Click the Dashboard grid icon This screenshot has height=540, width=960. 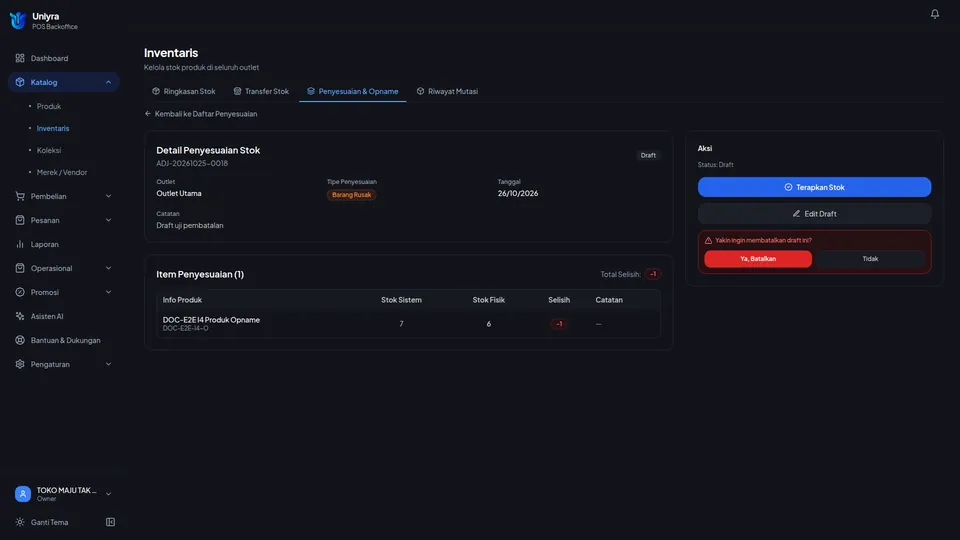20,58
